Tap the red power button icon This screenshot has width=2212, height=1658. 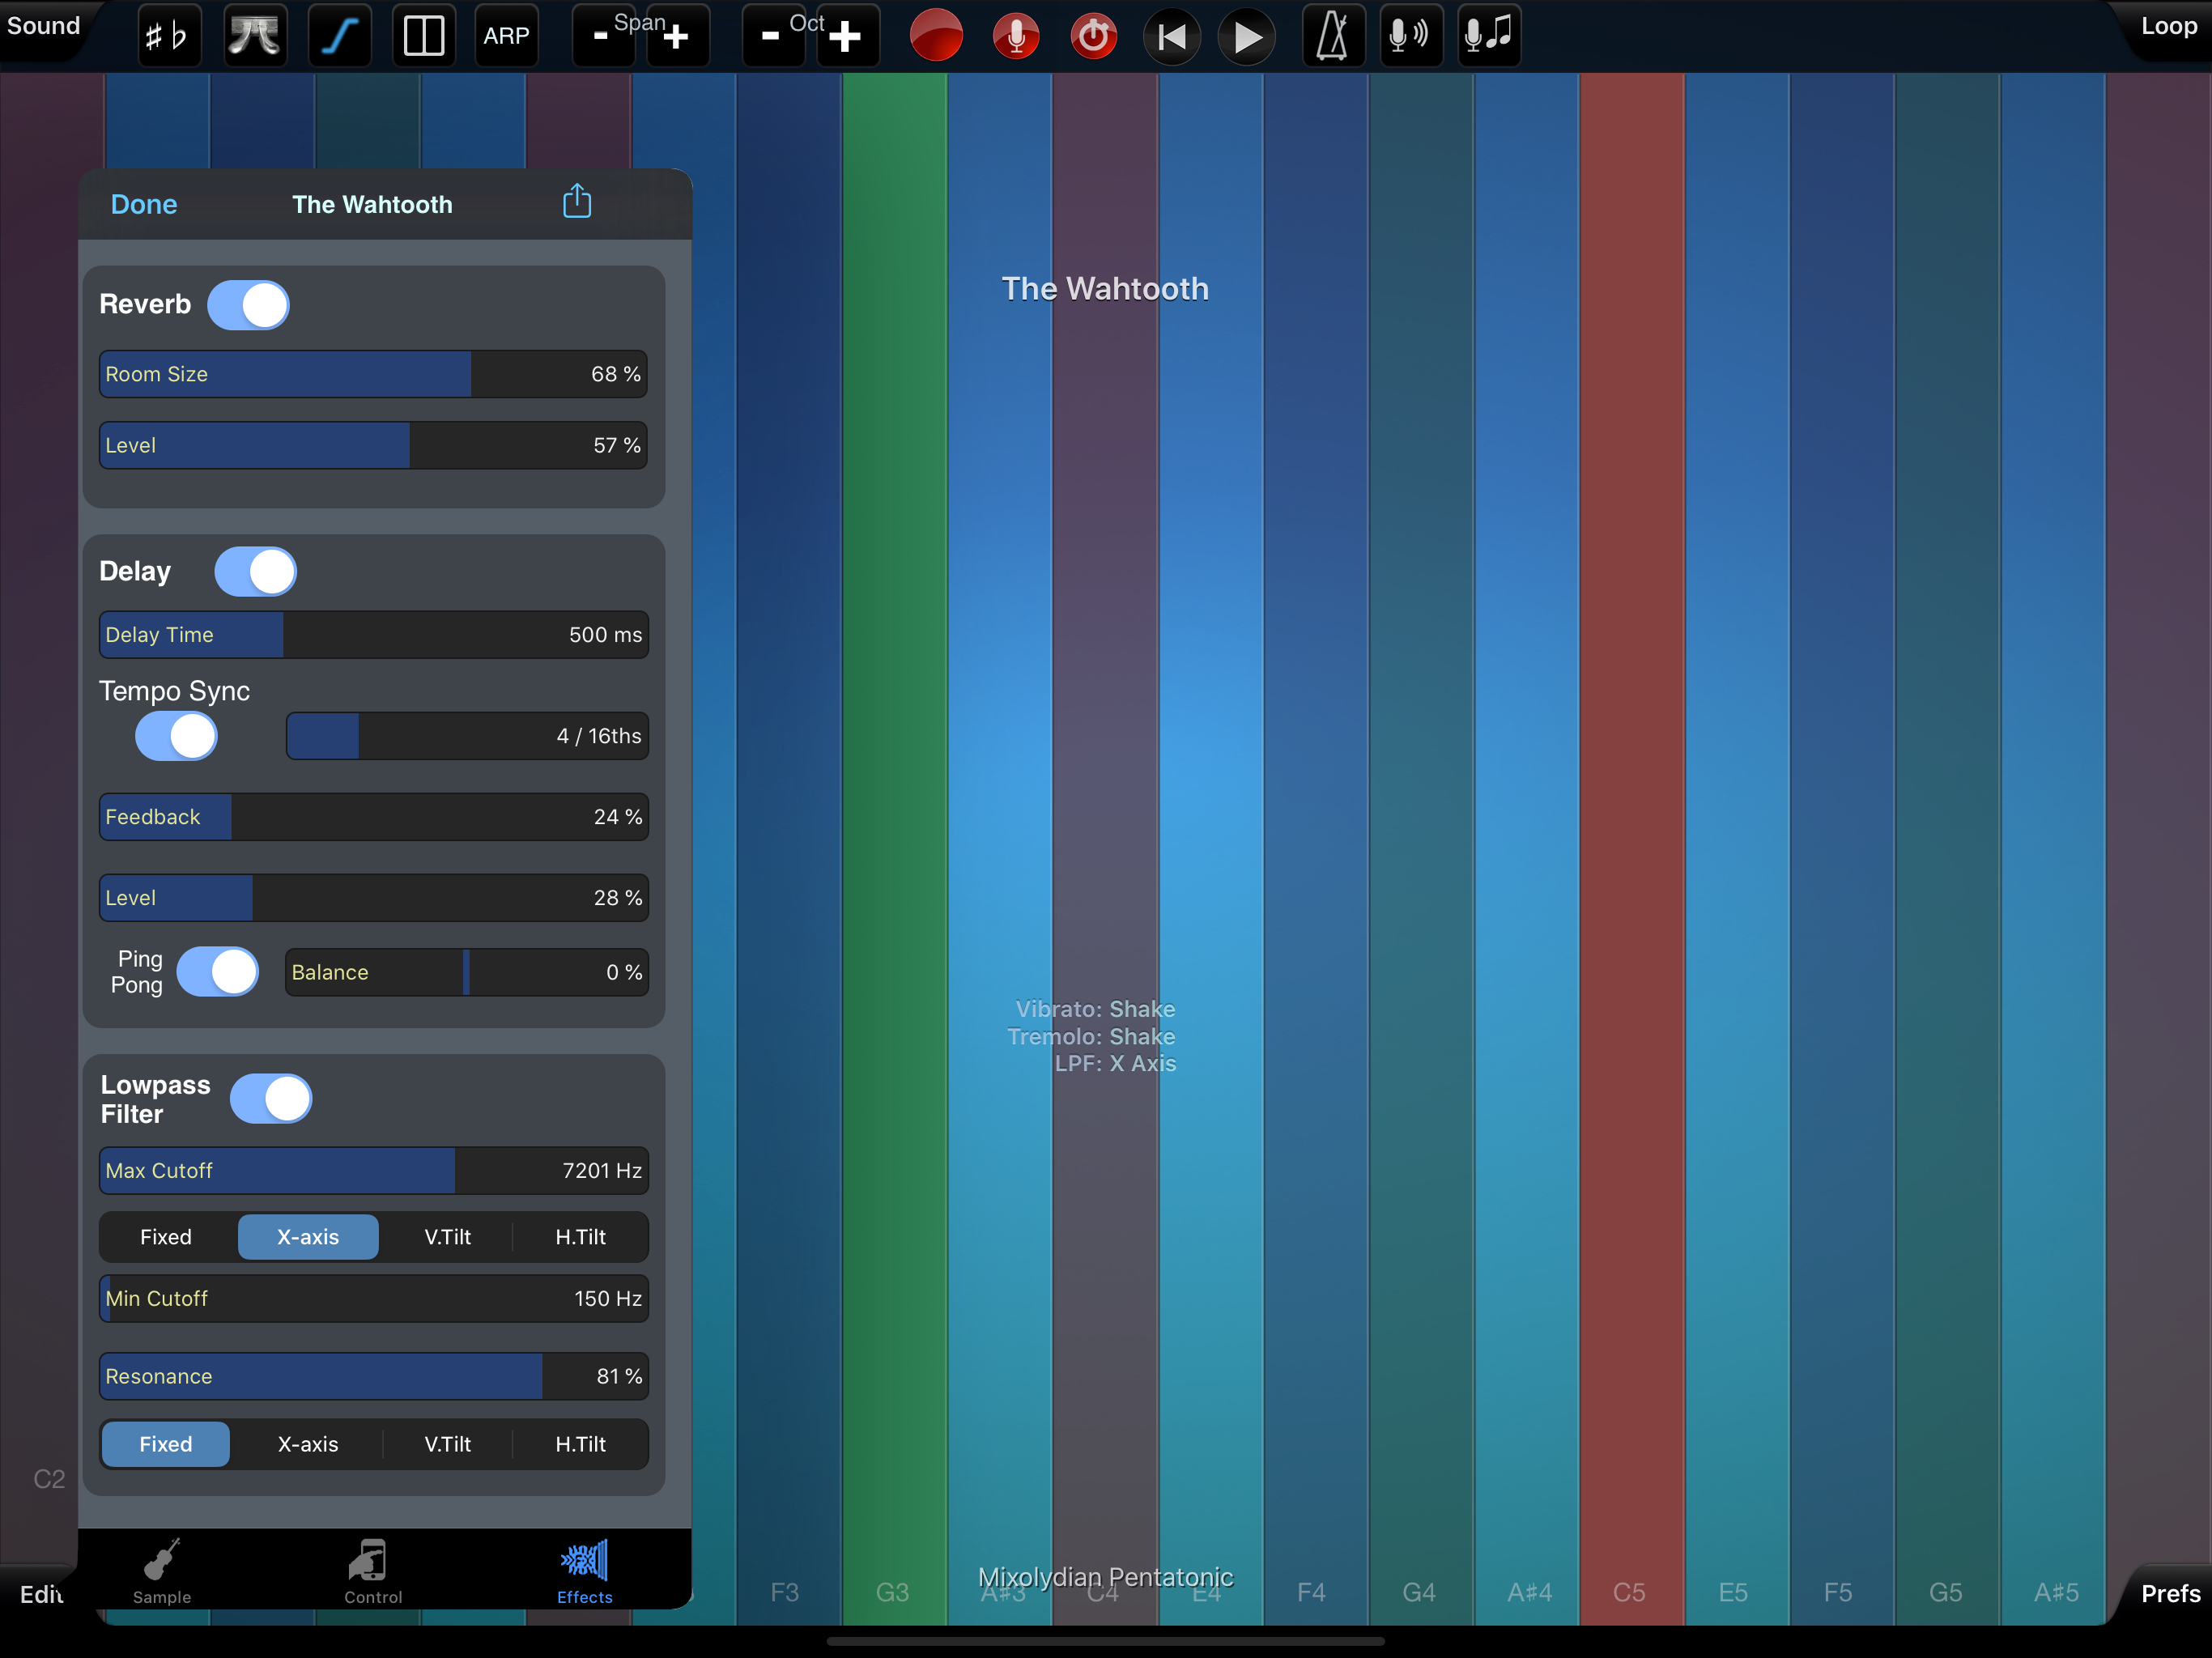(1093, 36)
